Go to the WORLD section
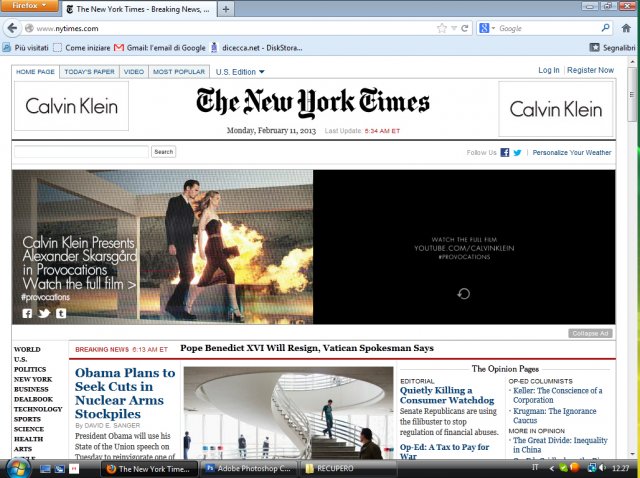This screenshot has height=478, width=640. tap(27, 349)
